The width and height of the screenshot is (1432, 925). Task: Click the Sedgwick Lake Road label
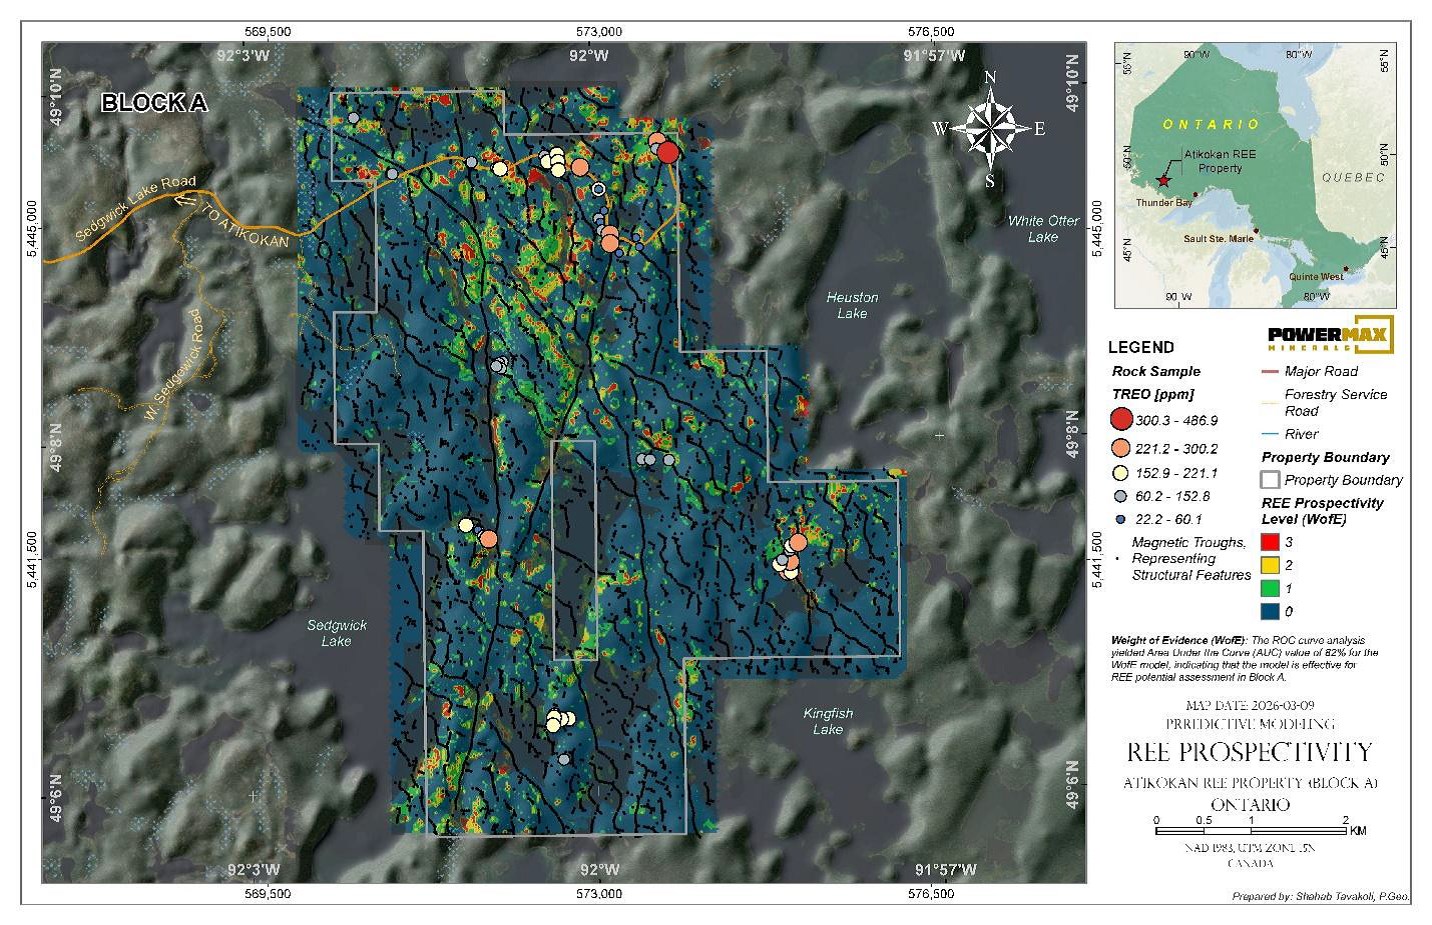click(136, 207)
